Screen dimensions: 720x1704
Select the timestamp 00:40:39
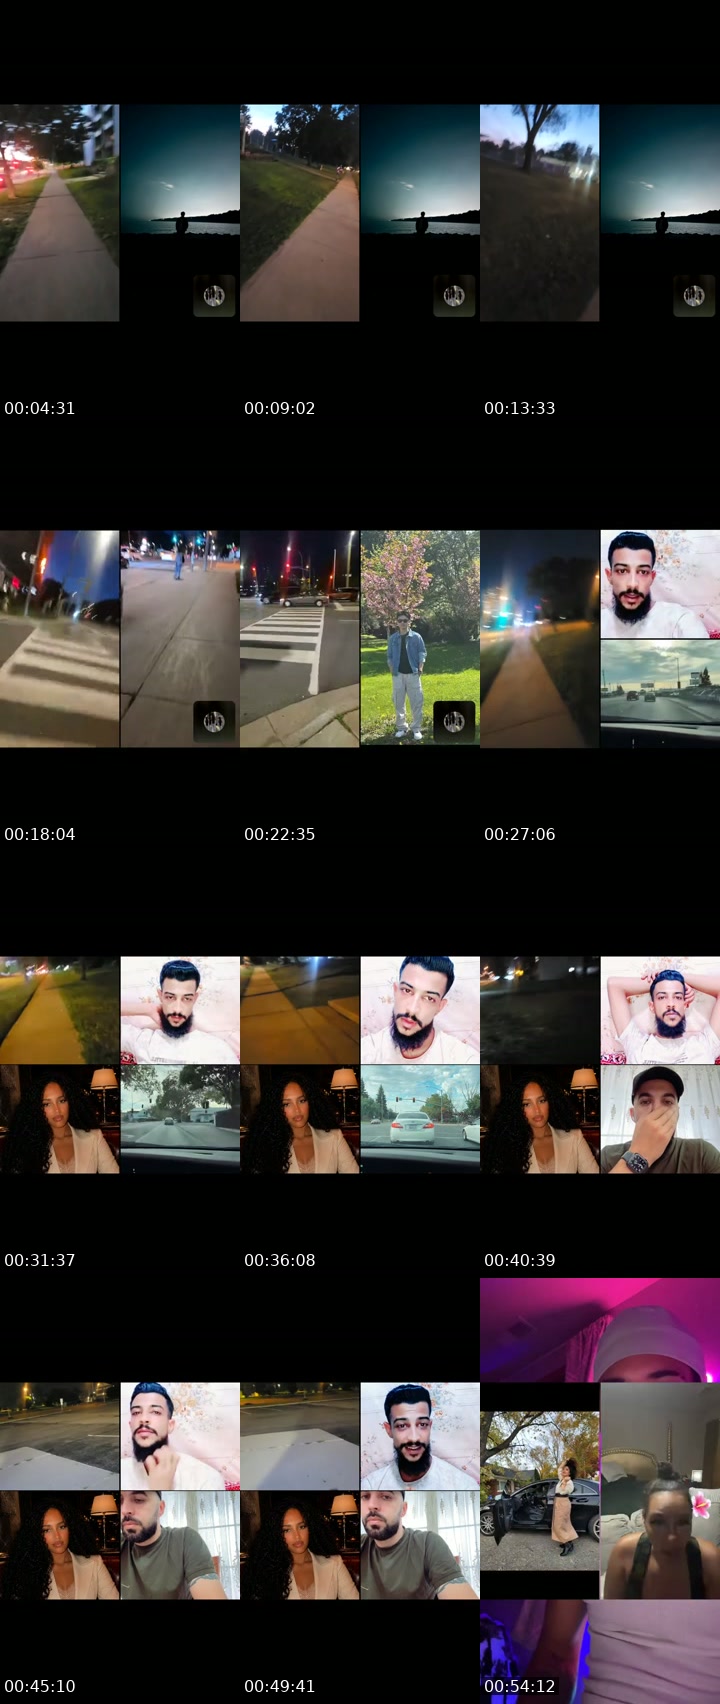[520, 1260]
